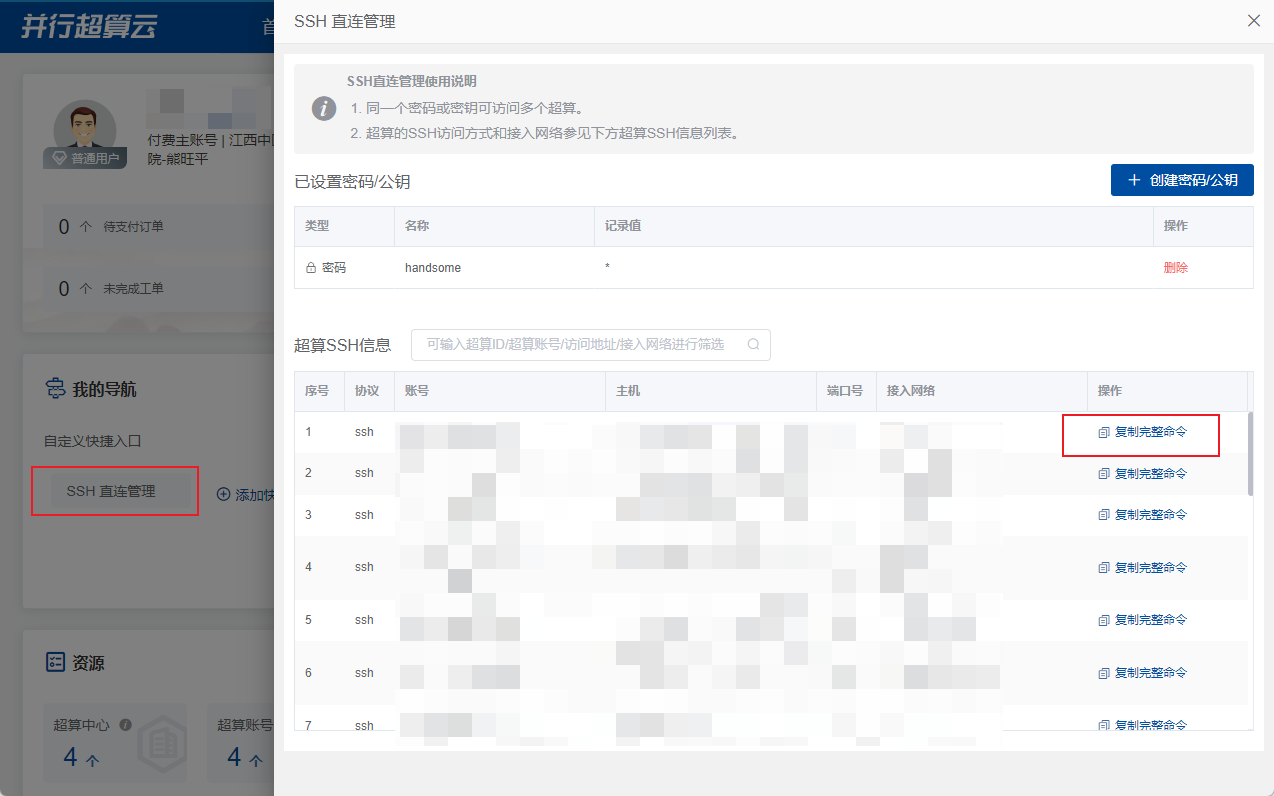Image resolution: width=1274 pixels, height=796 pixels.
Task: Copy the full command for row 5
Action: point(1142,620)
